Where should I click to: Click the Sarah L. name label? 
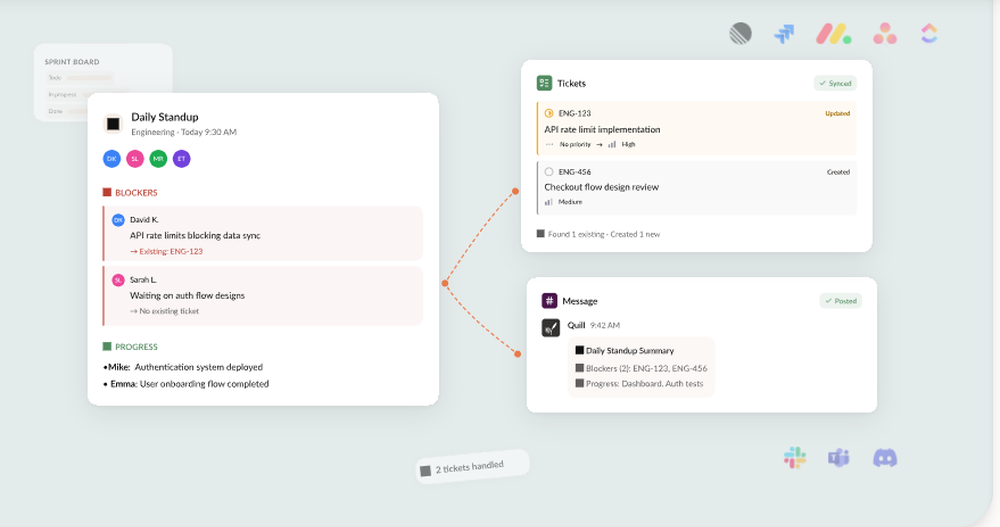[x=143, y=279]
